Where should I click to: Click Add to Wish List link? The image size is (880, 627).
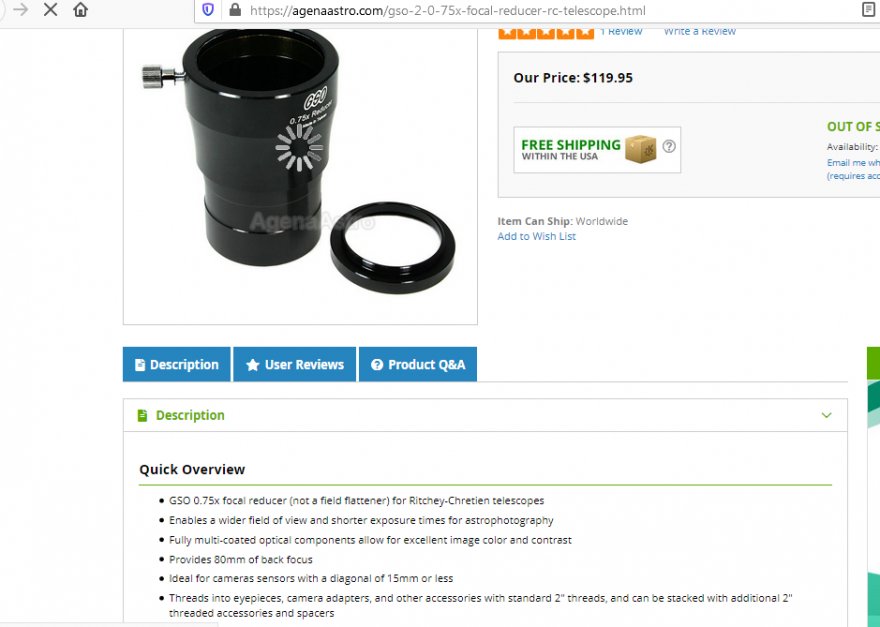click(537, 236)
